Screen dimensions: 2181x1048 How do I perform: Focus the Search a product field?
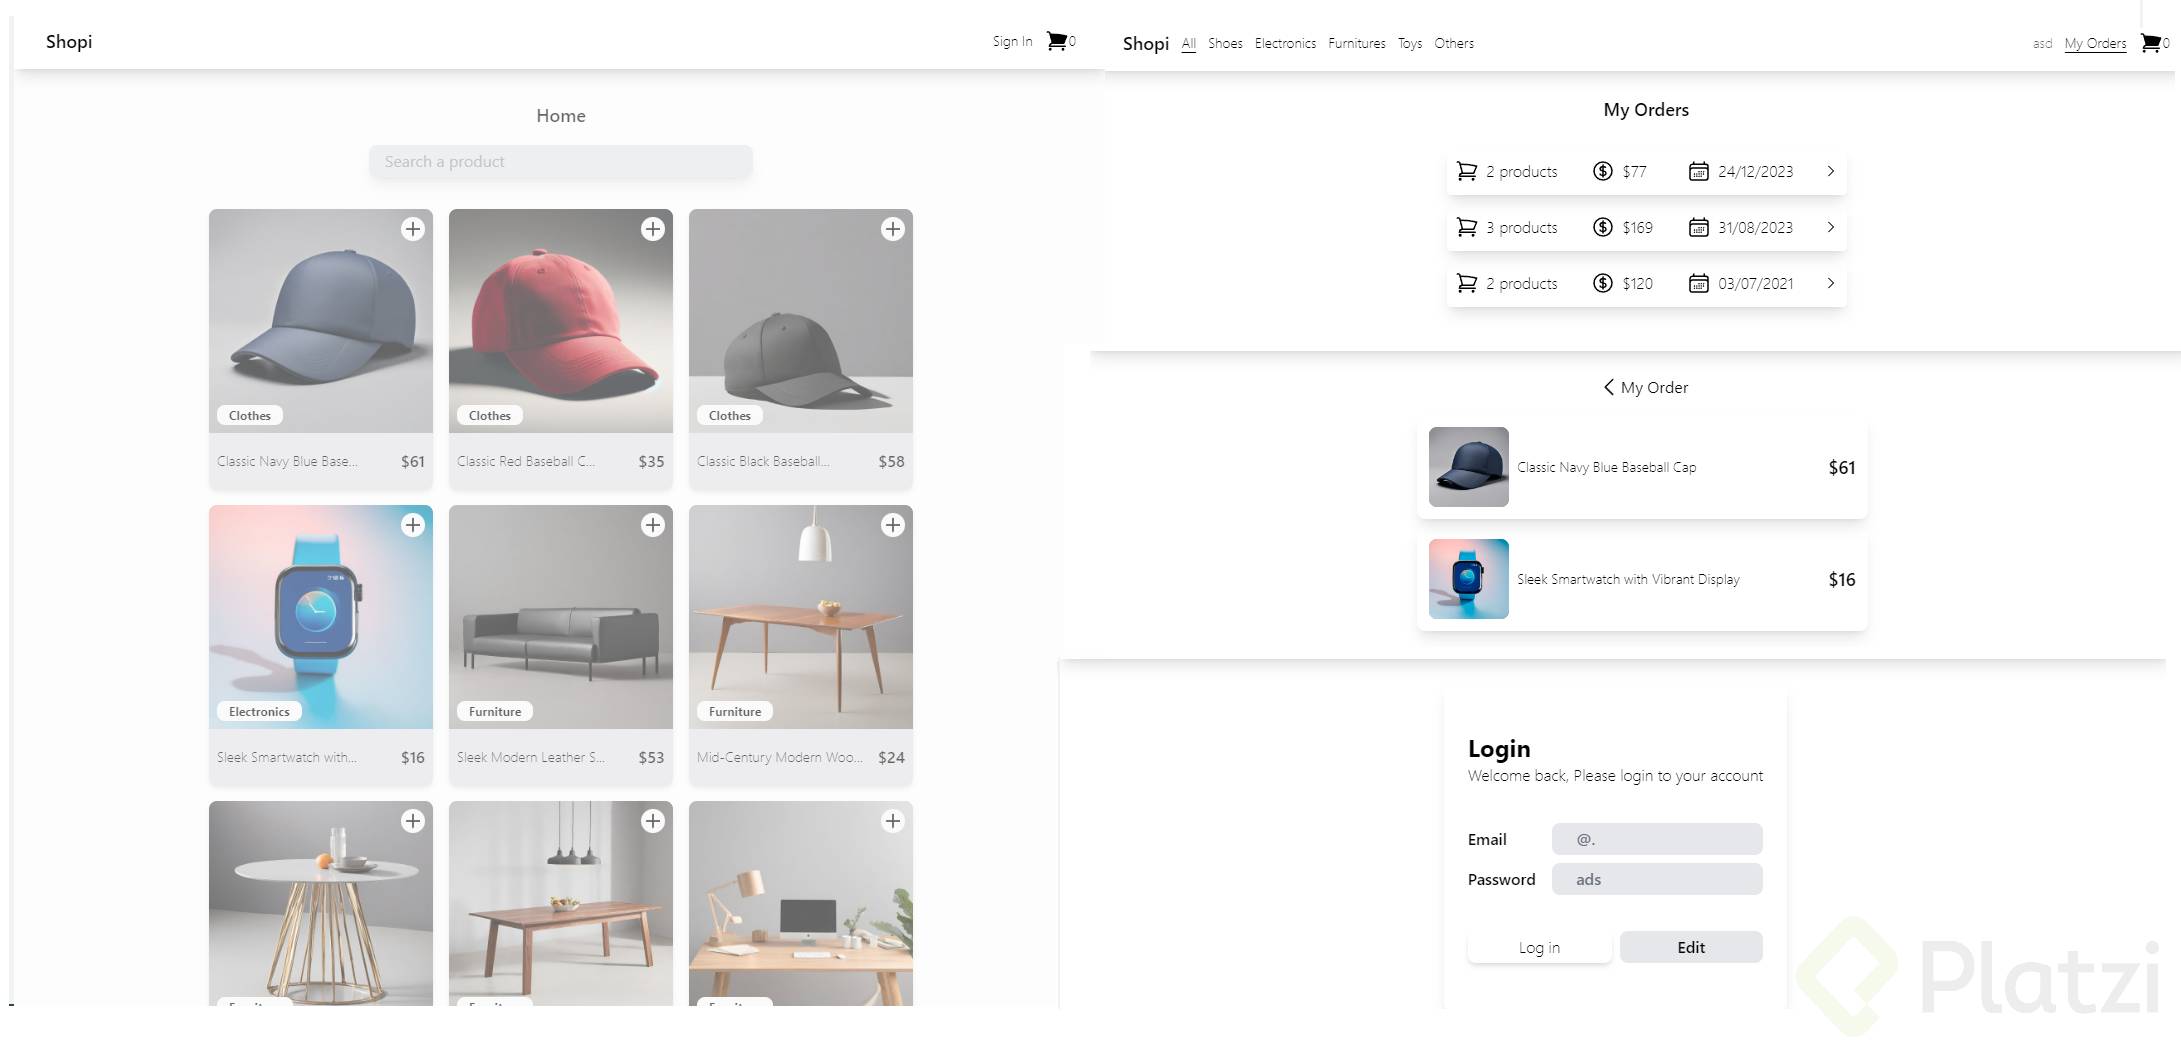click(561, 162)
